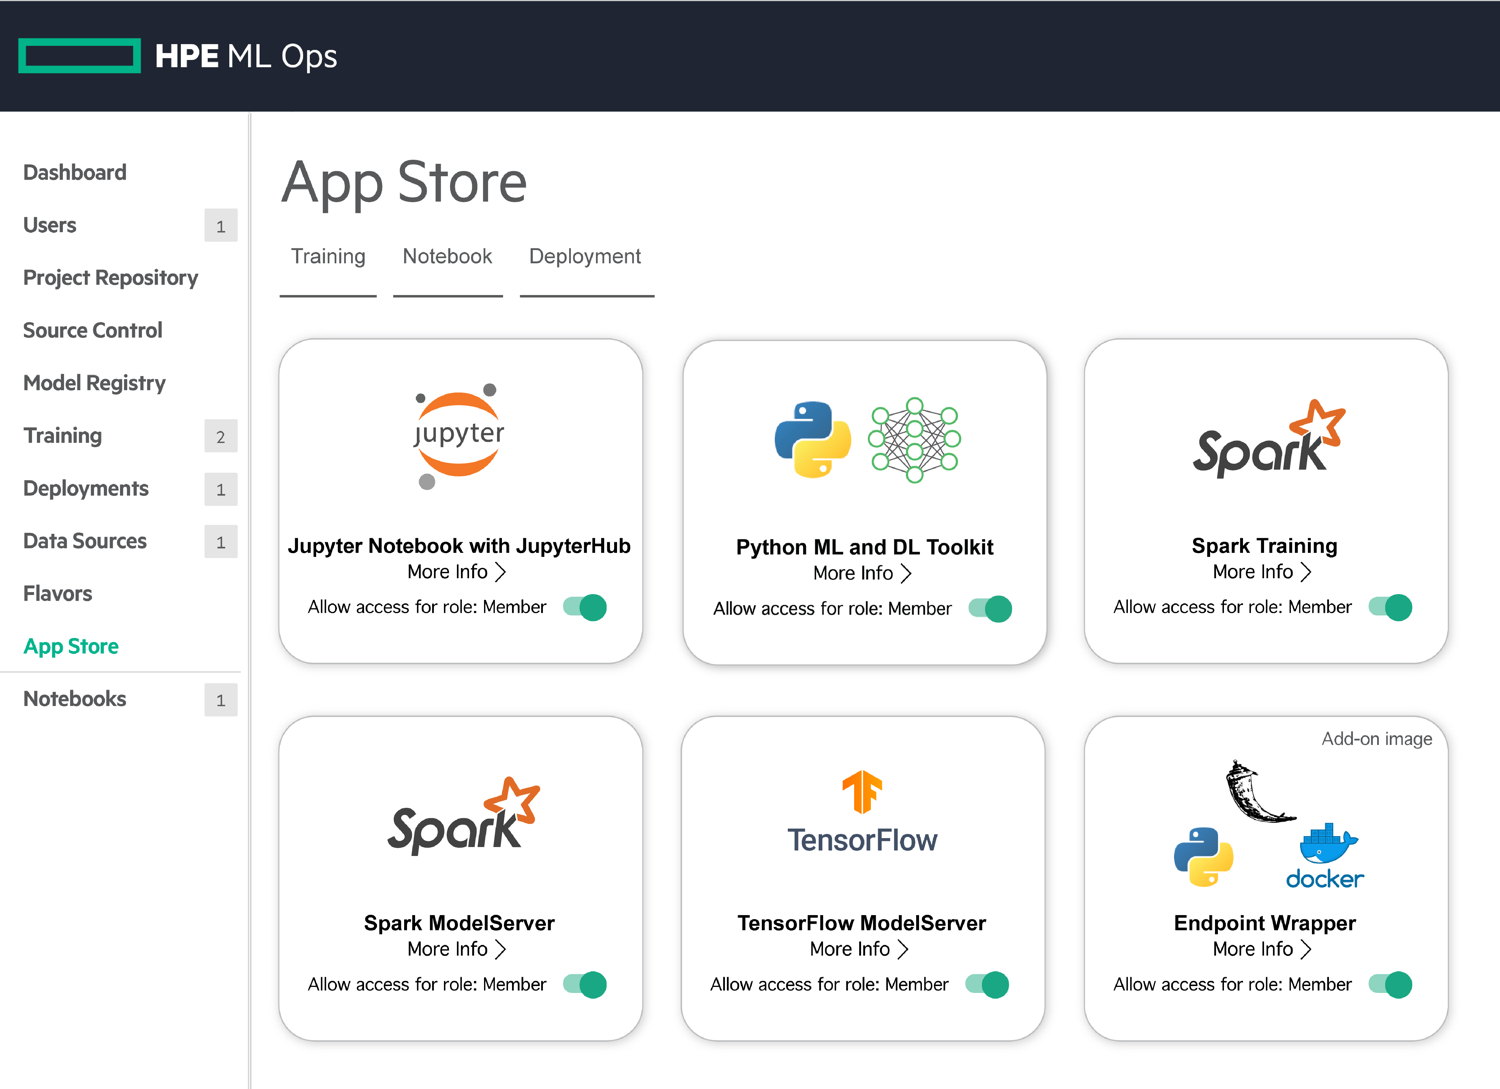Switch to the Notebook tab

[447, 257]
